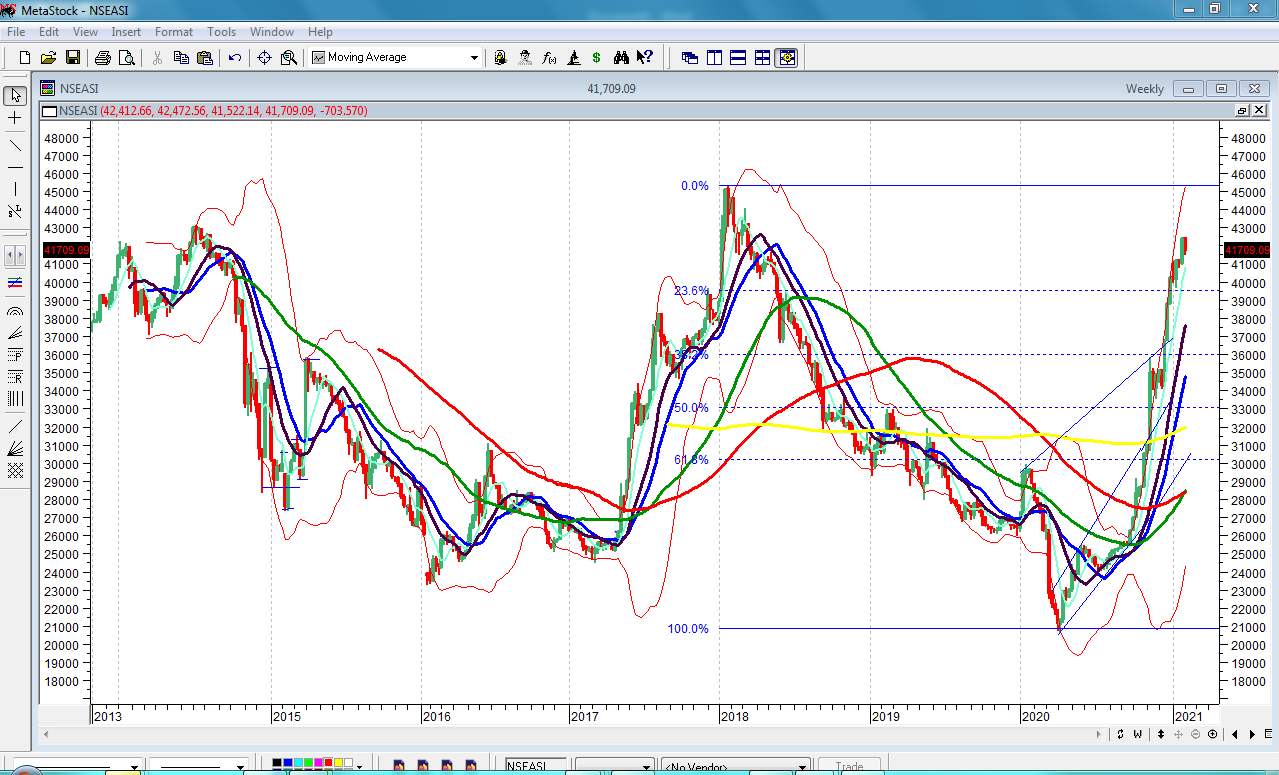Click the Trade button
Viewport: 1279px width, 775px height.
tap(849, 767)
